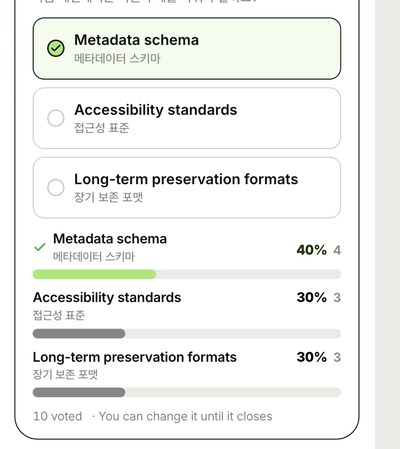Click the Metadata schema result label

point(110,239)
